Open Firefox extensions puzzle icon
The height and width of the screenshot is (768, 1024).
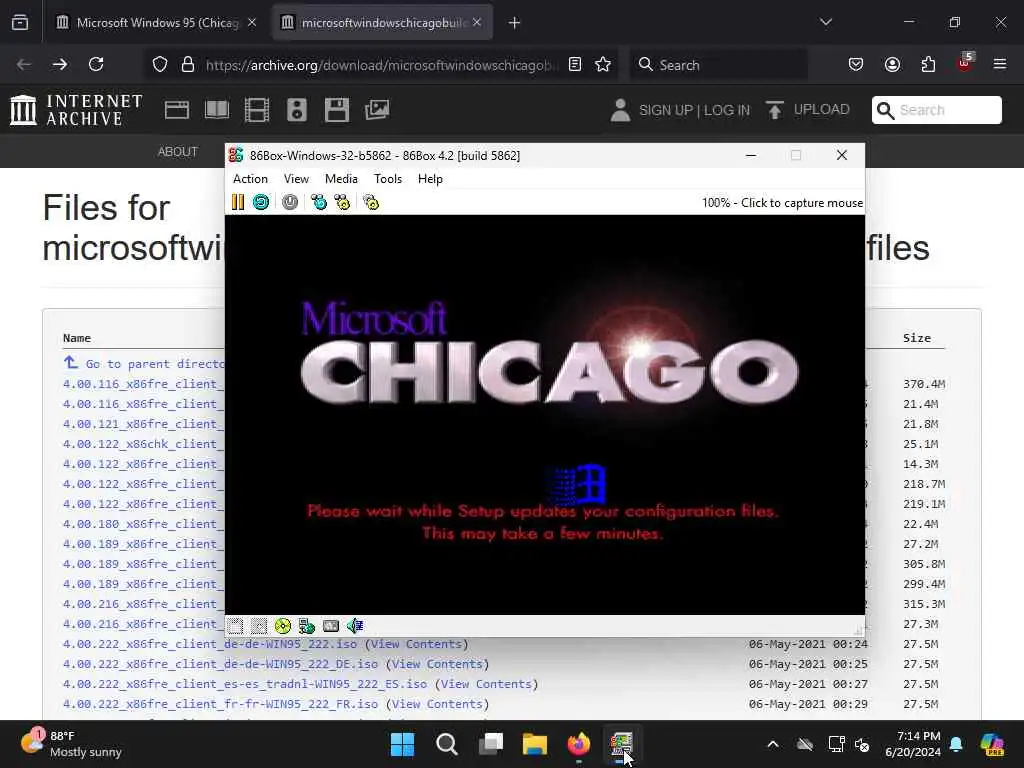(928, 64)
